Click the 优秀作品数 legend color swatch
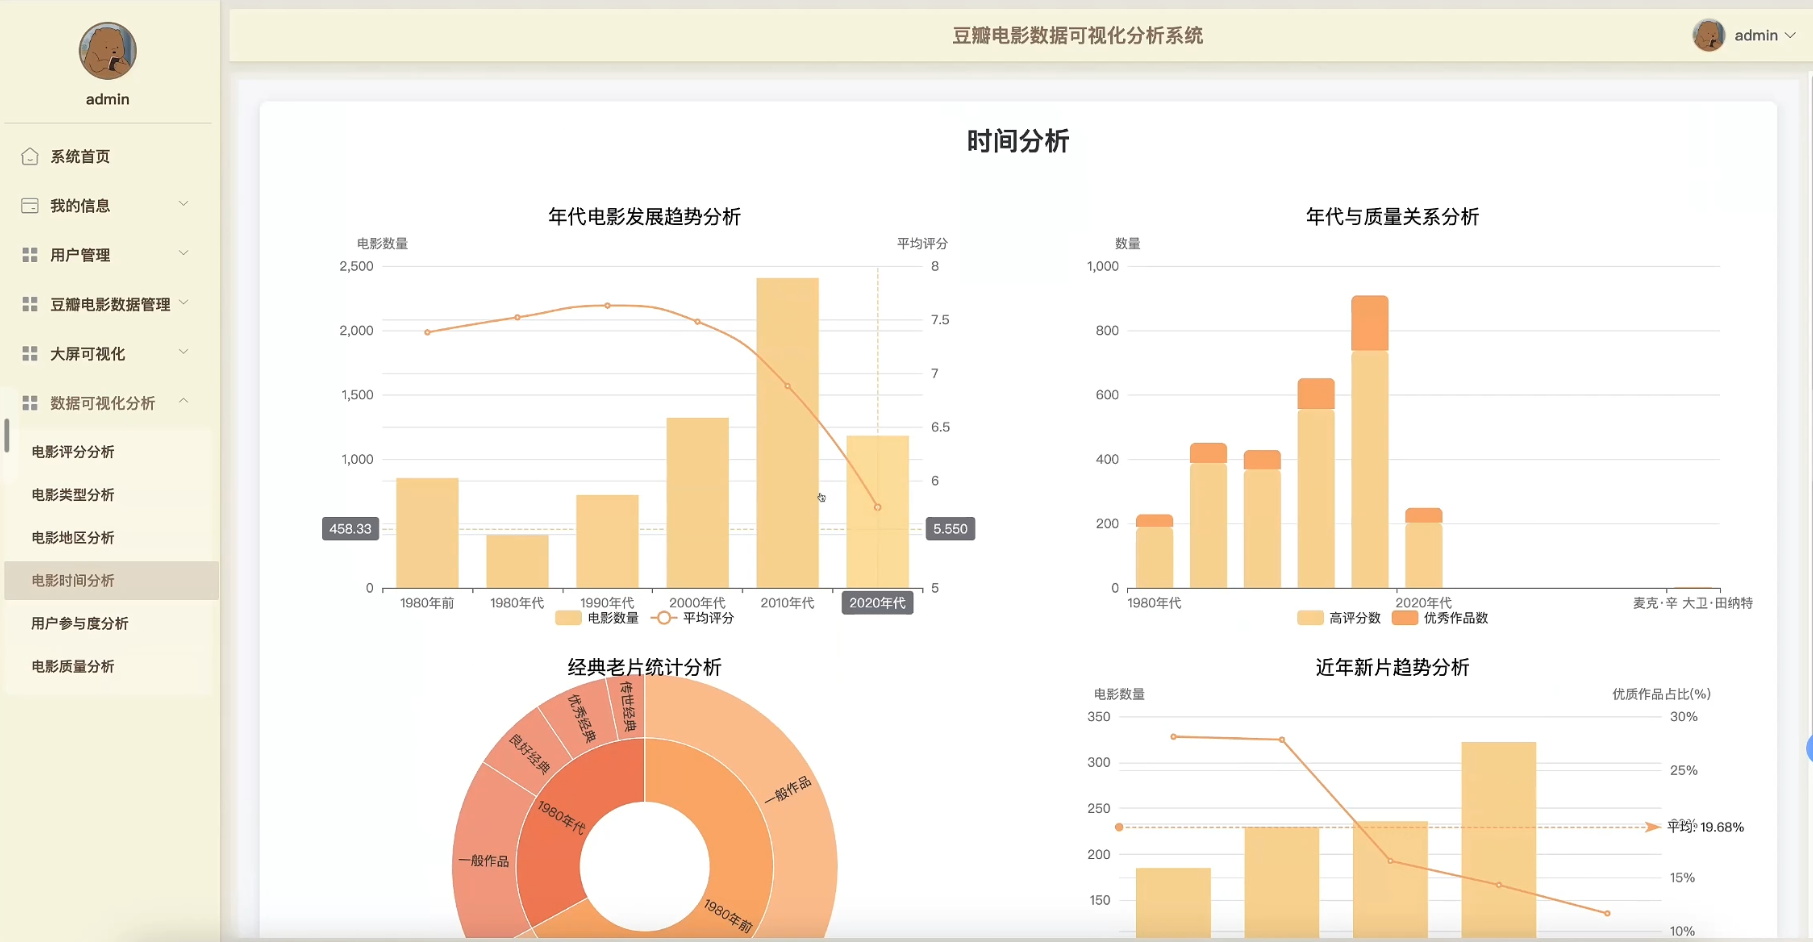The width and height of the screenshot is (1813, 942). tap(1405, 618)
